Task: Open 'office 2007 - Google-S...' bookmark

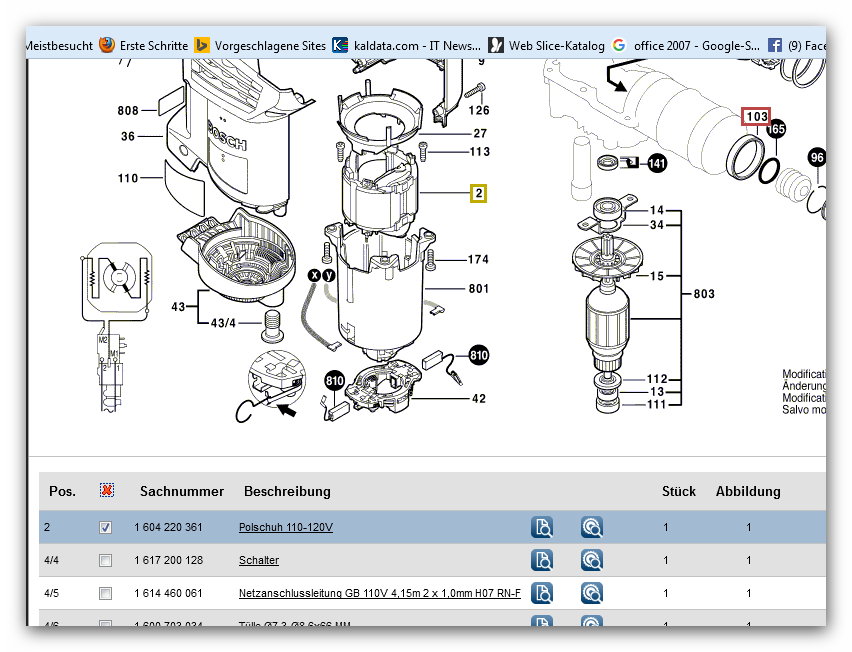Action: click(697, 46)
